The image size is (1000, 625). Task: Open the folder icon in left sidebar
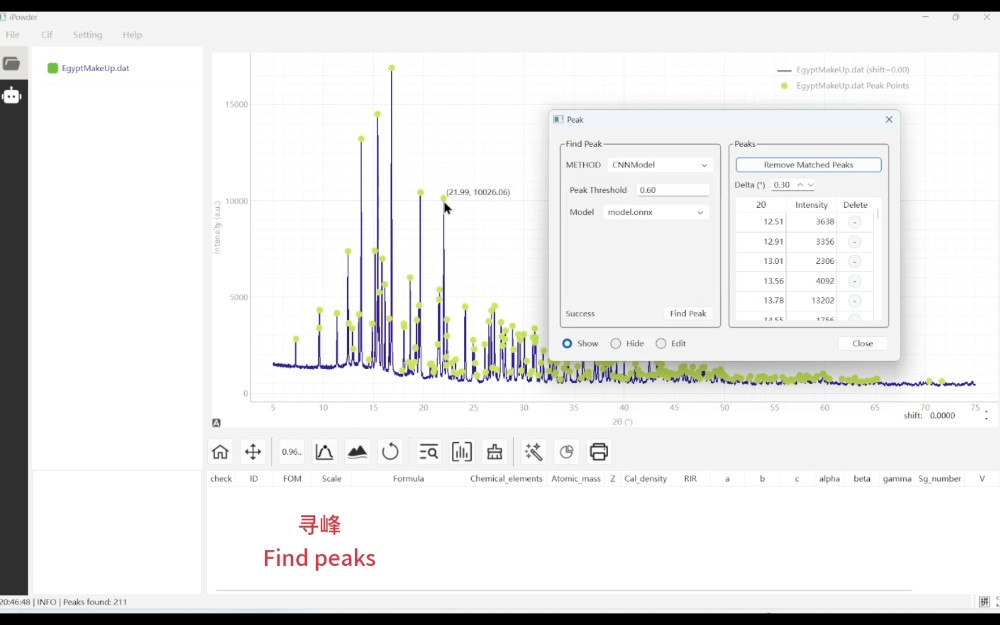coord(11,63)
